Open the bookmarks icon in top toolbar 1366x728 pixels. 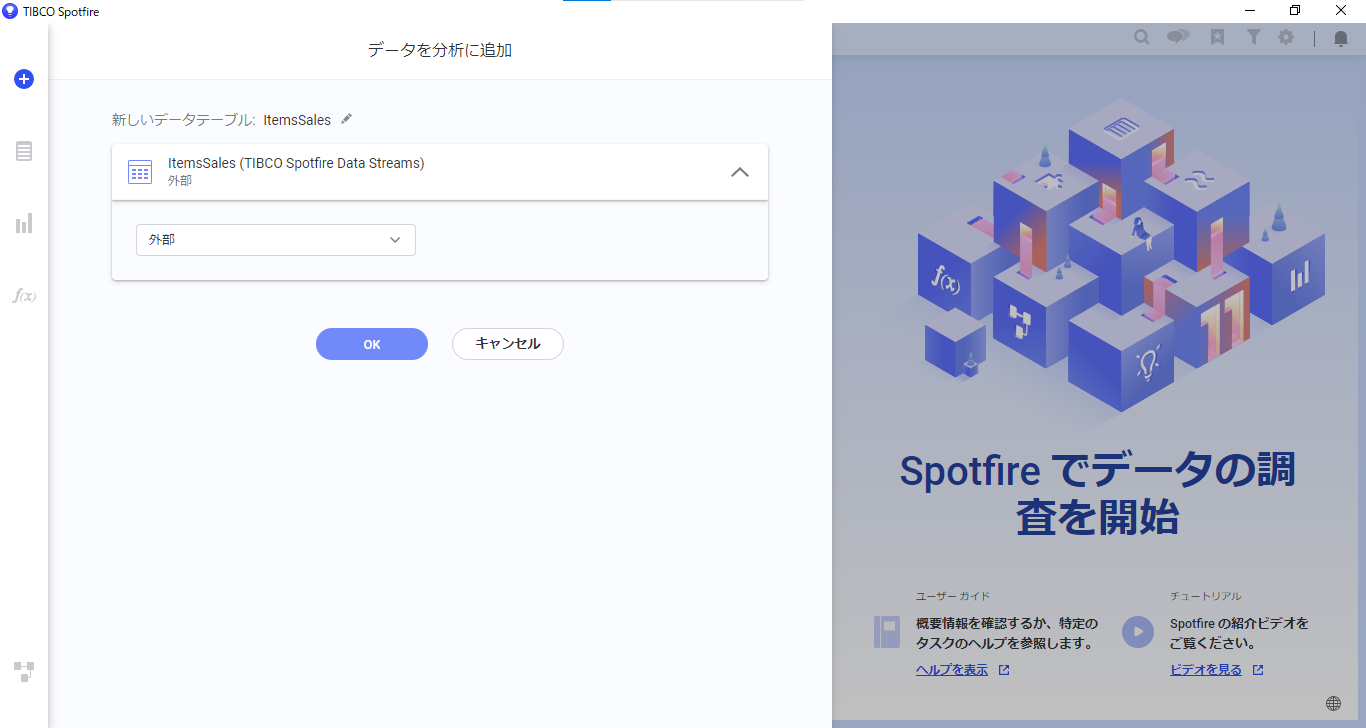pyautogui.click(x=1217, y=37)
